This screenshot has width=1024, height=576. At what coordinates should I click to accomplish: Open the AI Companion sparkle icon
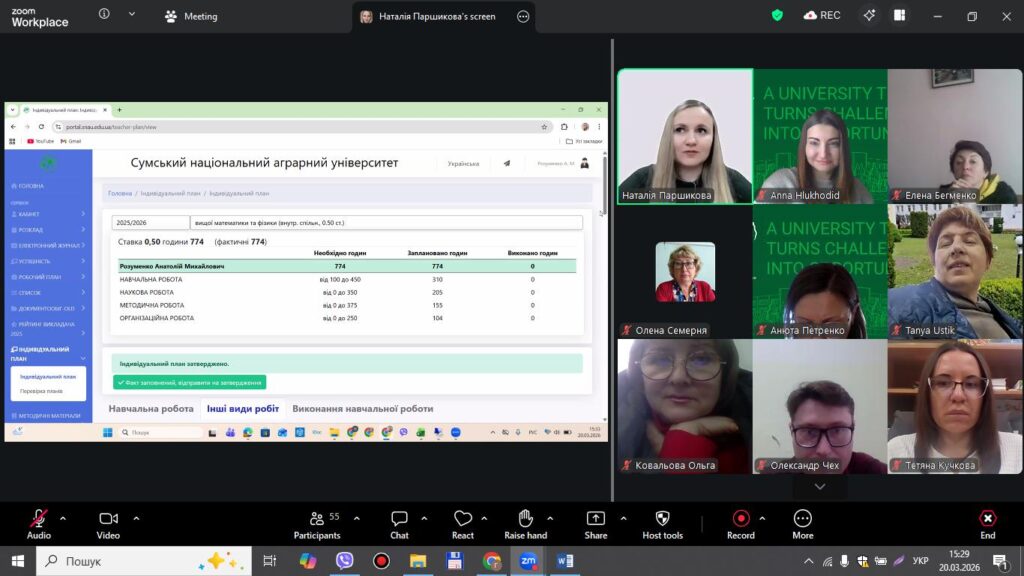(870, 16)
